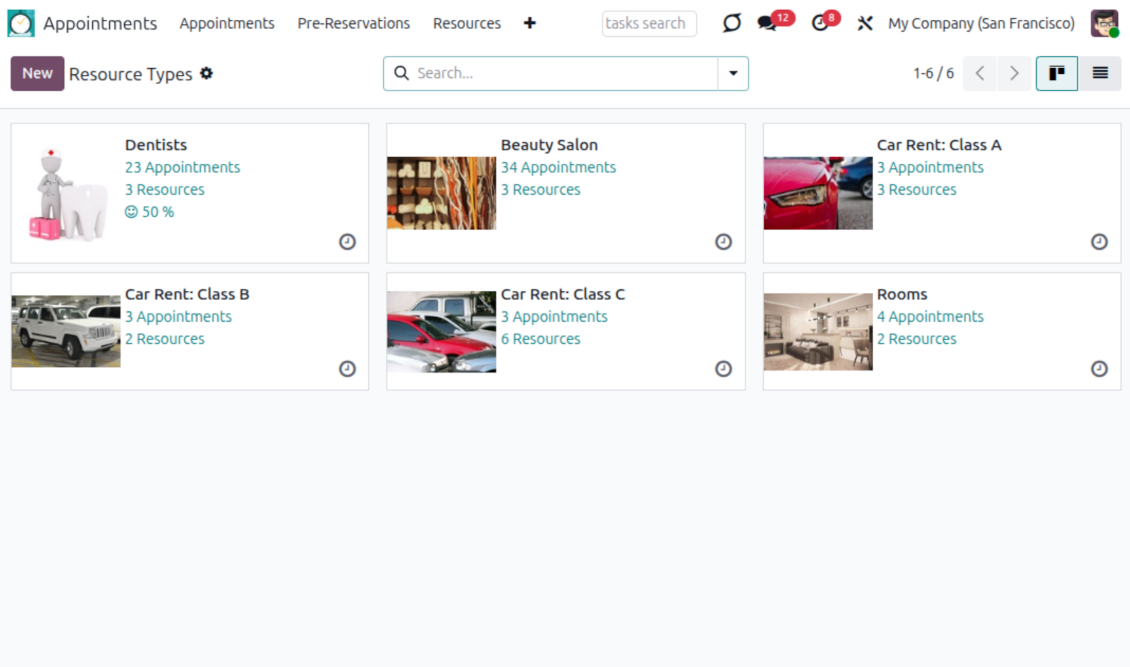Click the Resource Types gear settings icon
The image size is (1130, 667).
pyautogui.click(x=207, y=73)
